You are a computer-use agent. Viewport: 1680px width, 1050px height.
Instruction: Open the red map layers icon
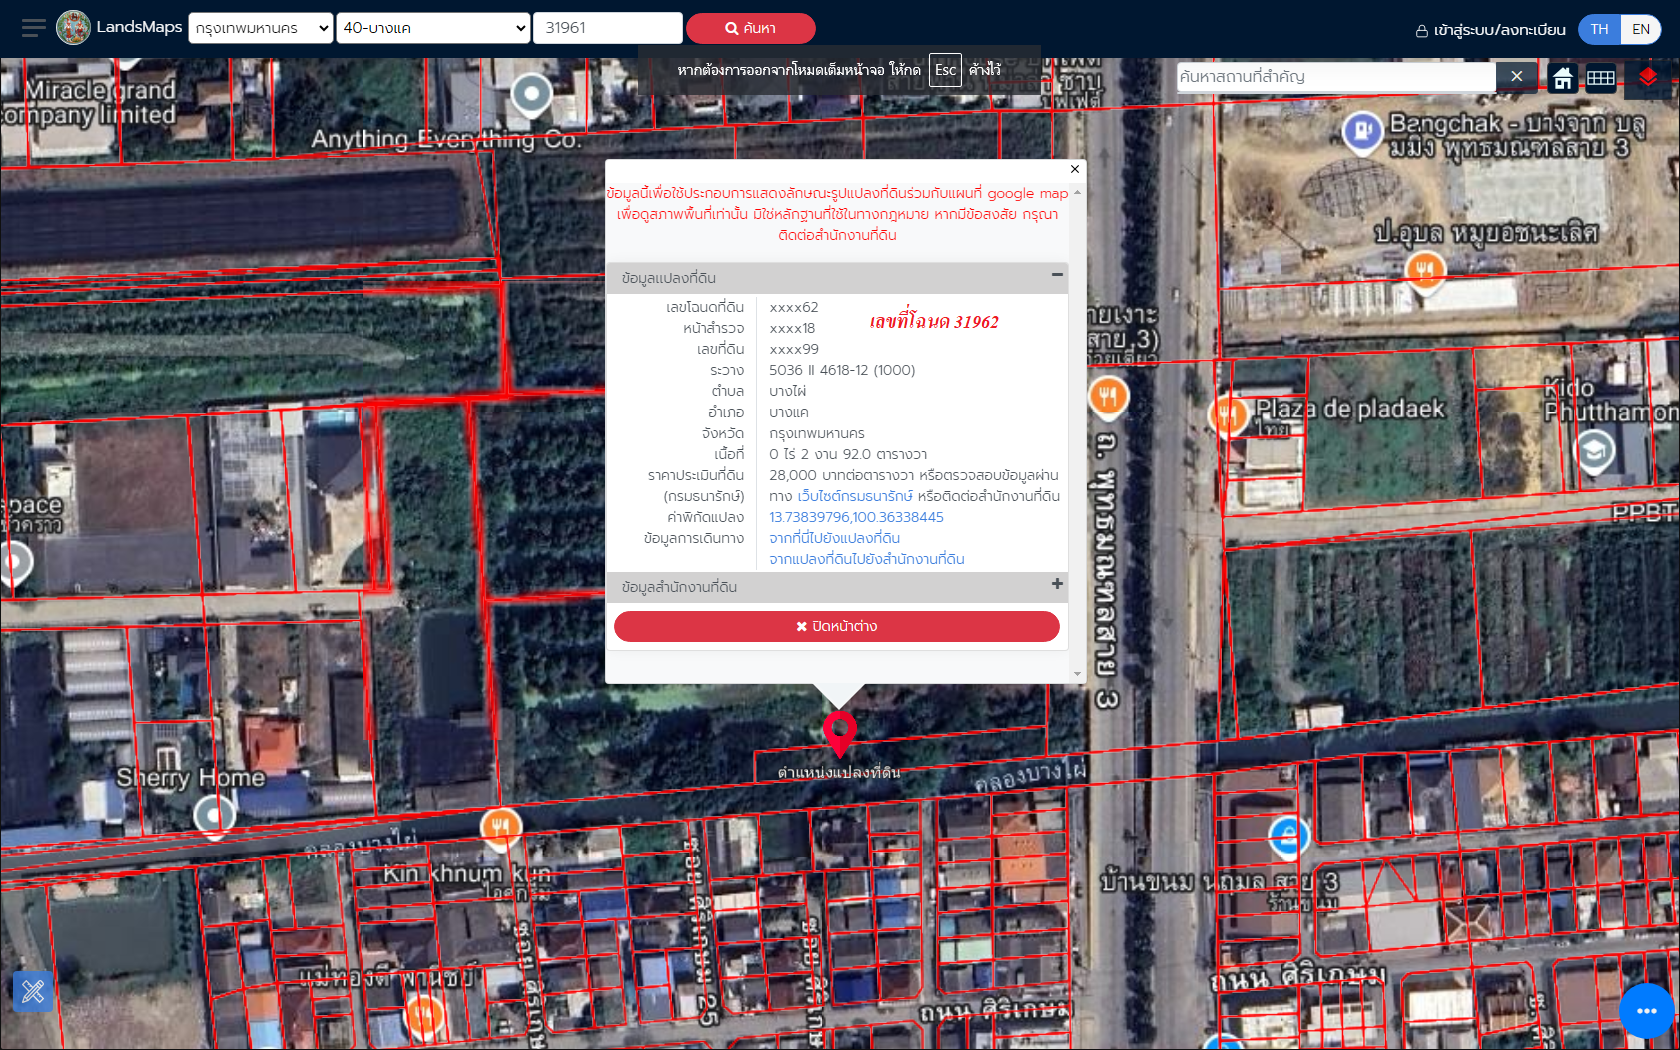click(1647, 78)
